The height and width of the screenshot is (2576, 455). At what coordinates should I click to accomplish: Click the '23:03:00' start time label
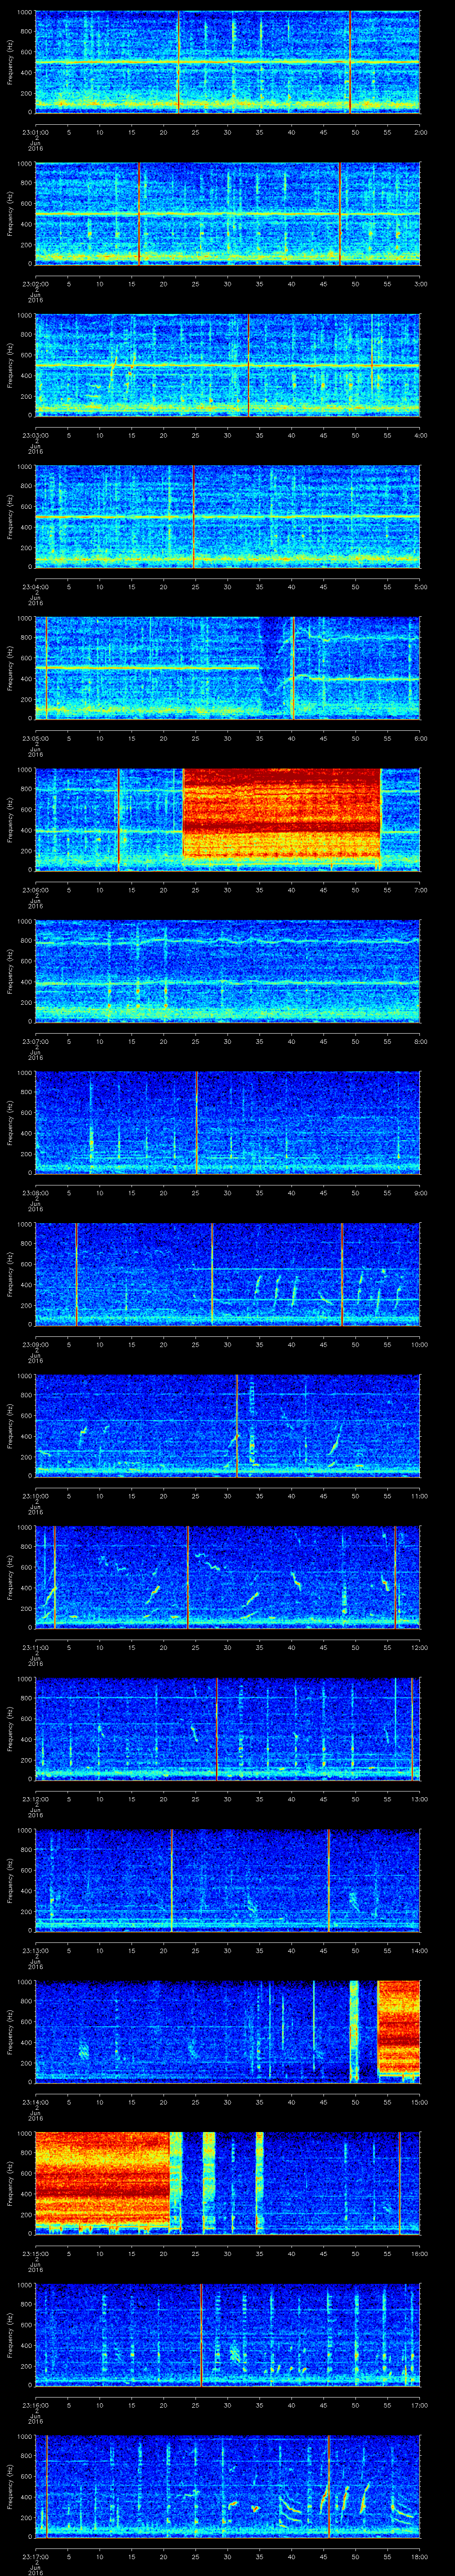(35, 435)
